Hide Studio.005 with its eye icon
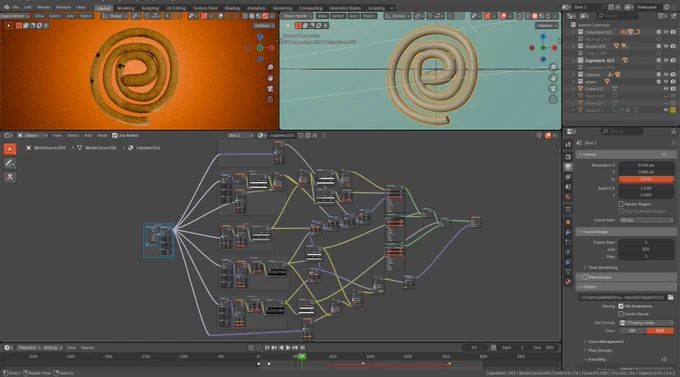The image size is (680, 377). click(x=666, y=46)
